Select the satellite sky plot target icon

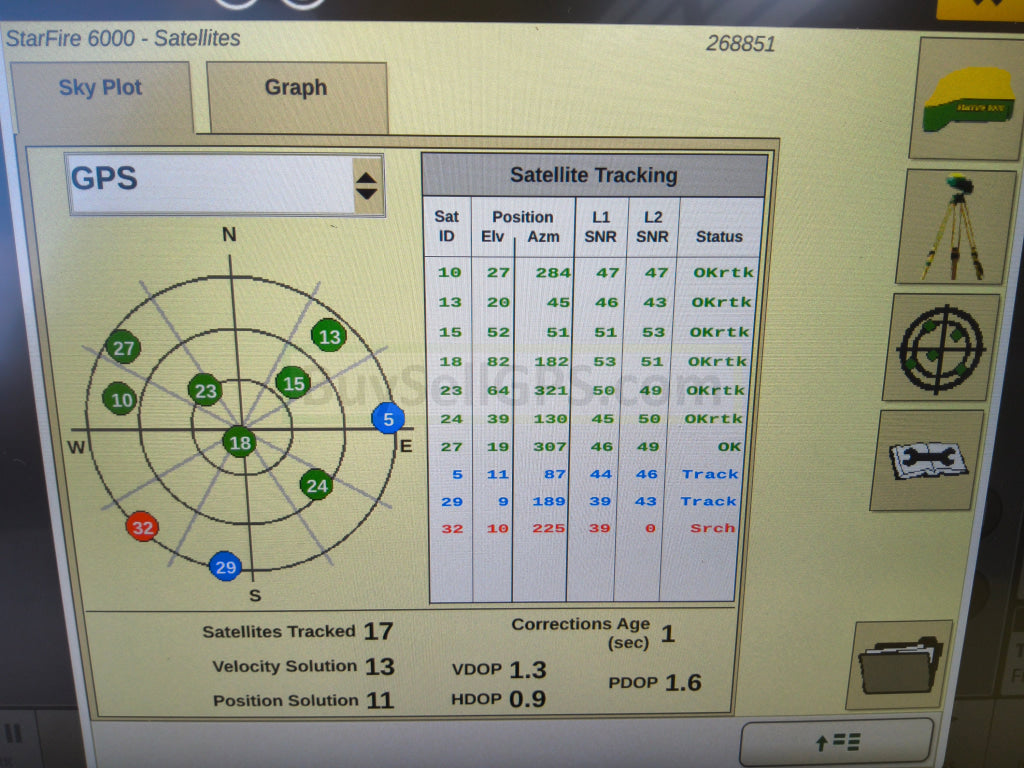940,347
